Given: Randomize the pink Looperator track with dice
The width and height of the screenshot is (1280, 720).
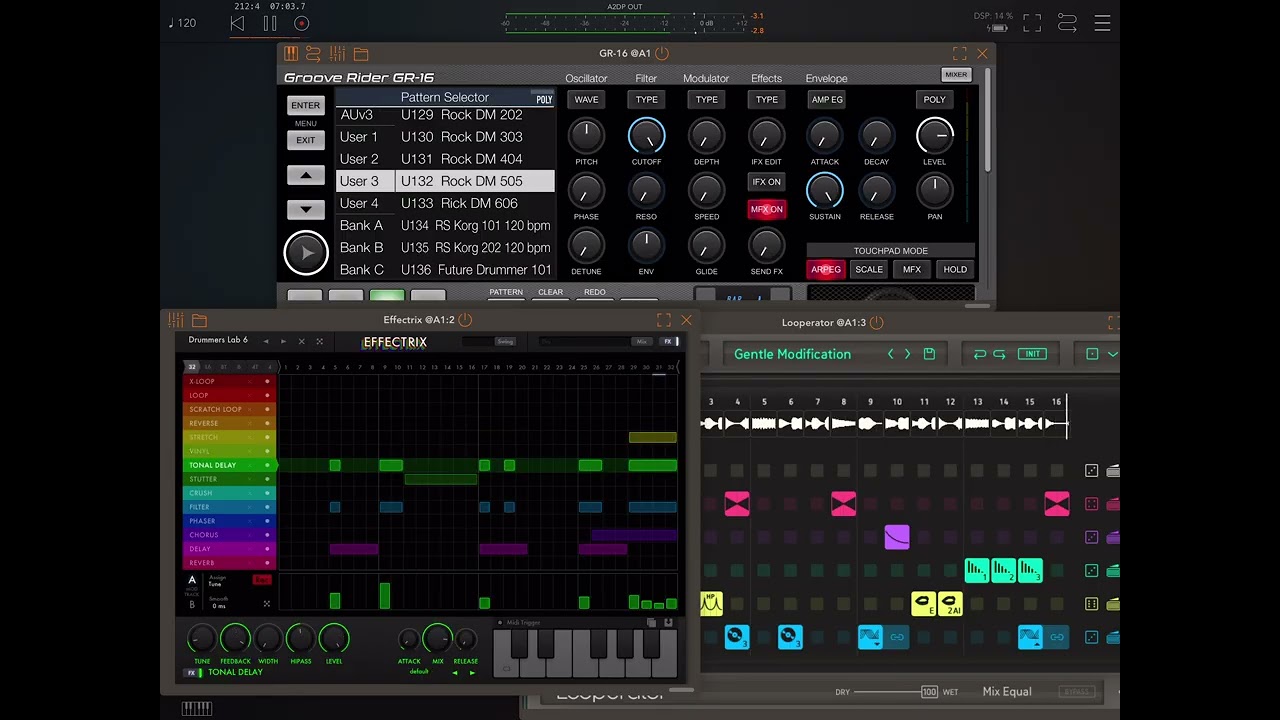Looking at the screenshot, I should (1092, 504).
